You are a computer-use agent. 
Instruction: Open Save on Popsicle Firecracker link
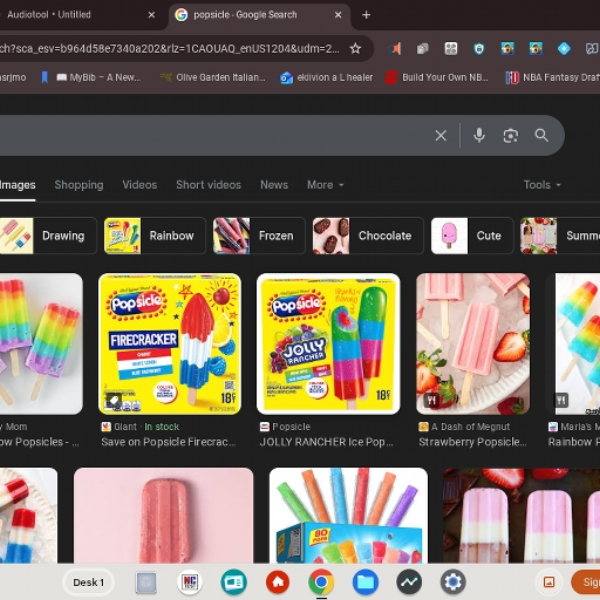point(168,442)
